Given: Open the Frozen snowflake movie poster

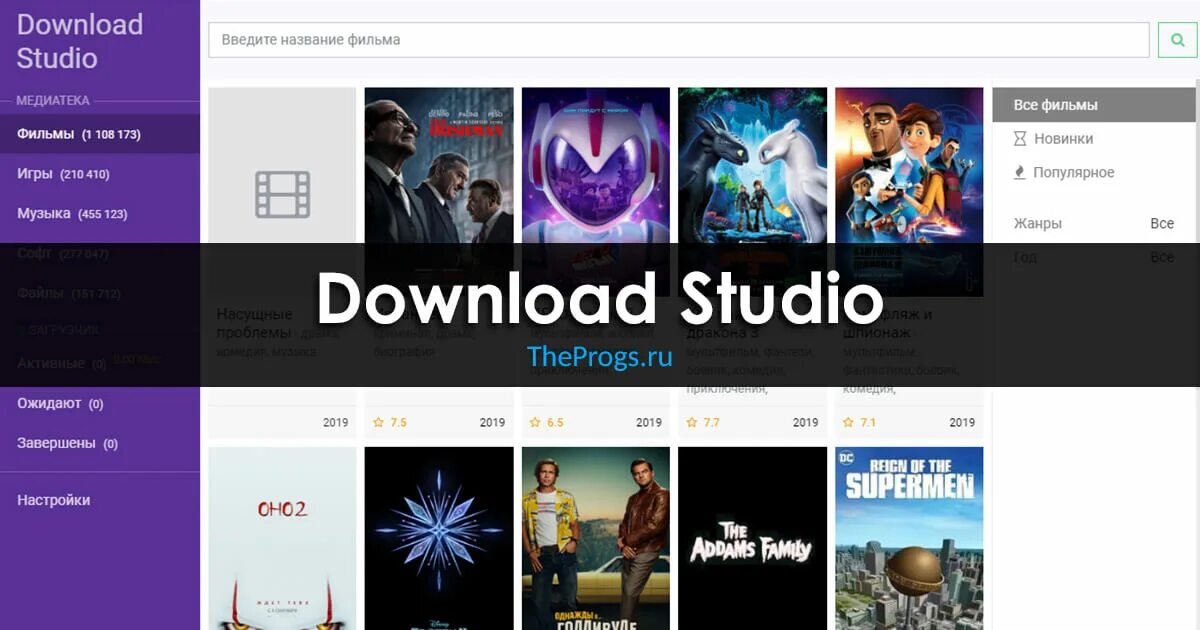Looking at the screenshot, I should tap(439, 538).
